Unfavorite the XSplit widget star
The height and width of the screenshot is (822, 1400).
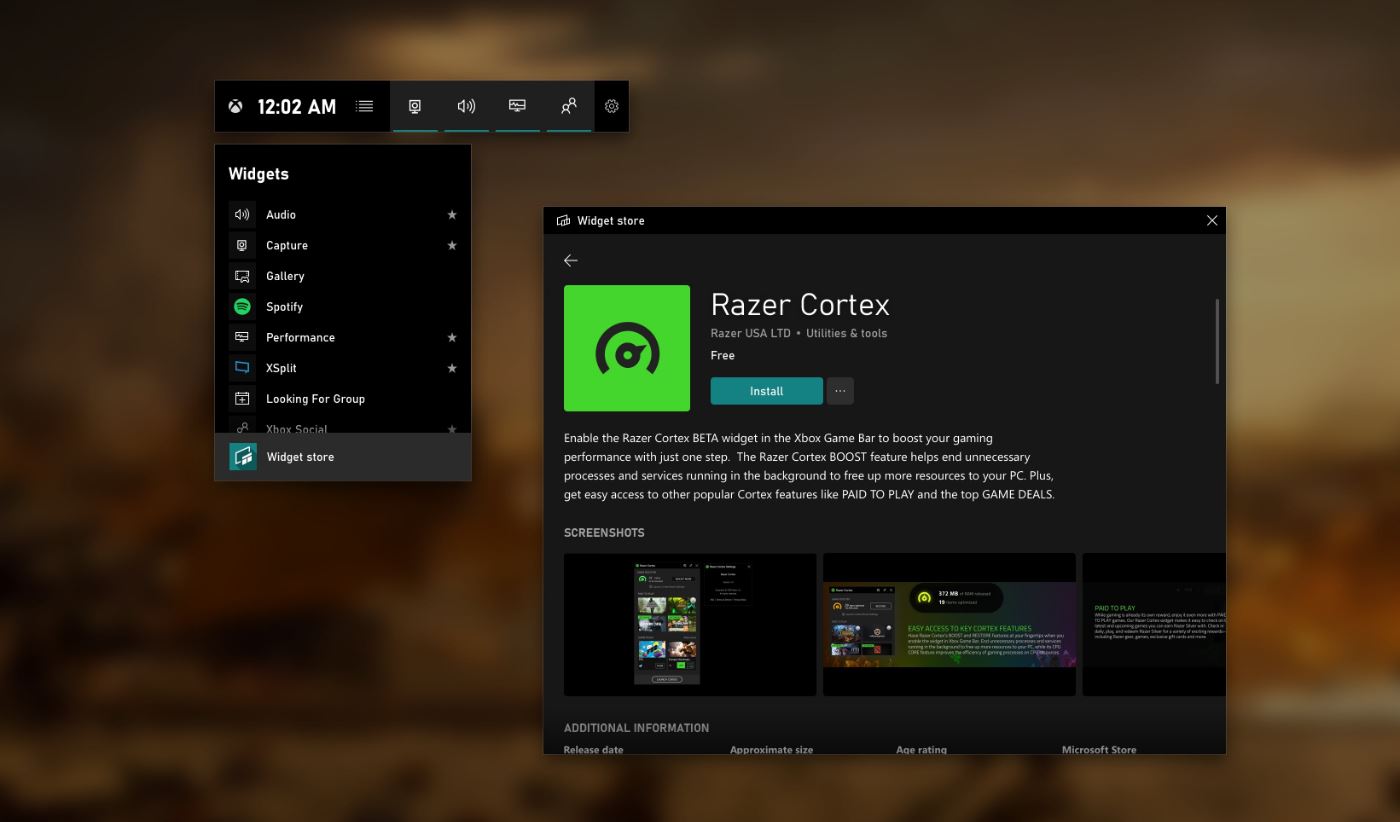tap(452, 368)
